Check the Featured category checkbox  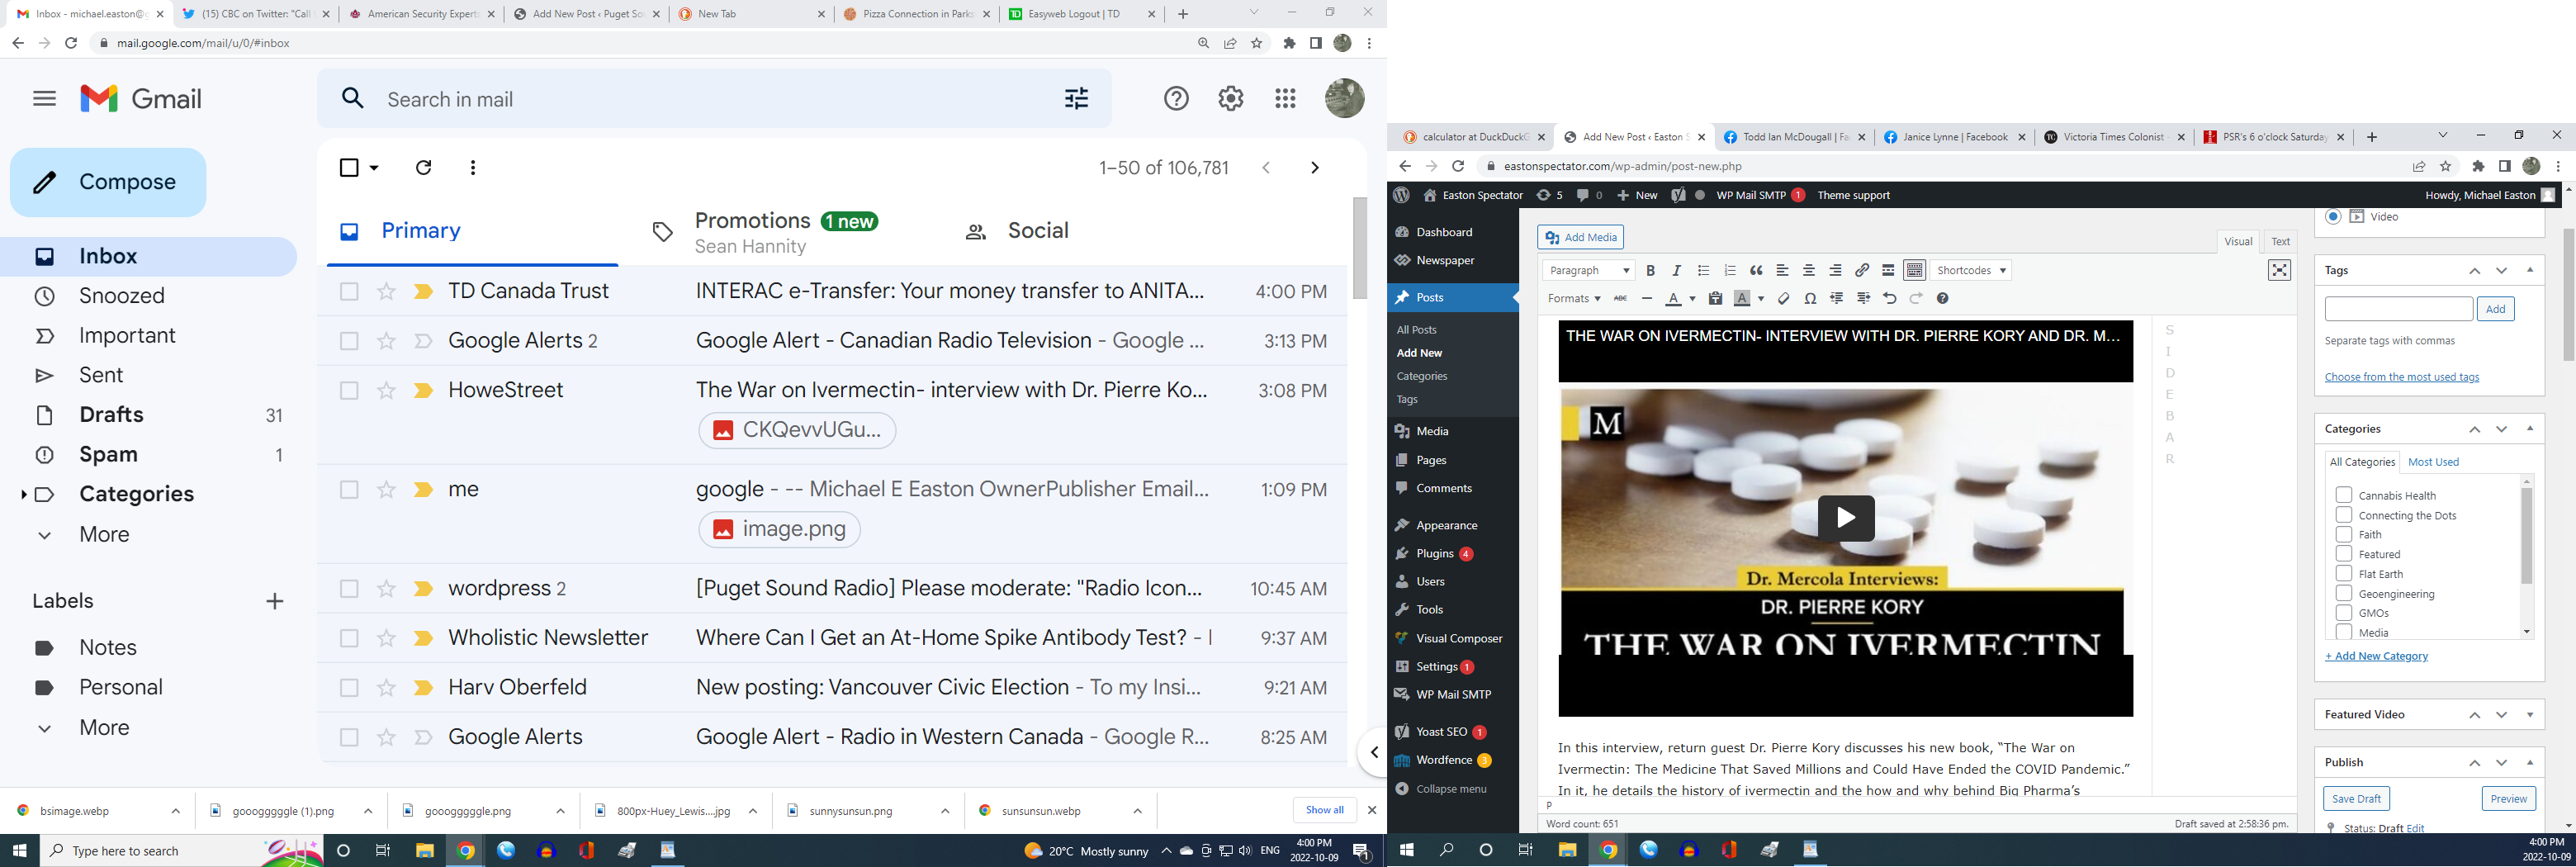[2343, 554]
